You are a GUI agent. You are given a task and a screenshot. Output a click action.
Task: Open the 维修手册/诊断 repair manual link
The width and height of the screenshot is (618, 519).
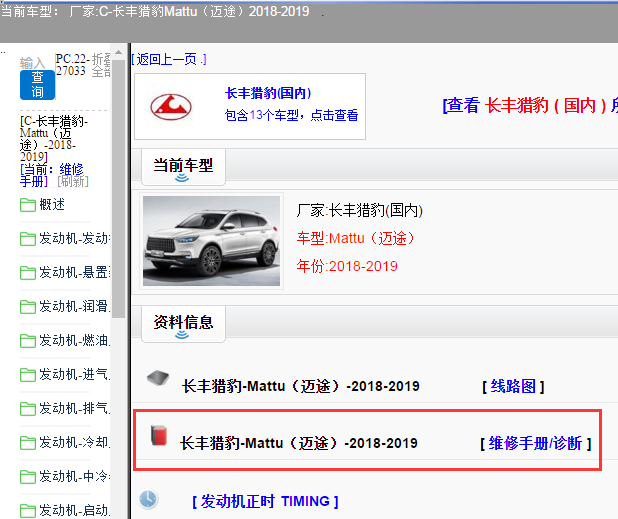536,443
